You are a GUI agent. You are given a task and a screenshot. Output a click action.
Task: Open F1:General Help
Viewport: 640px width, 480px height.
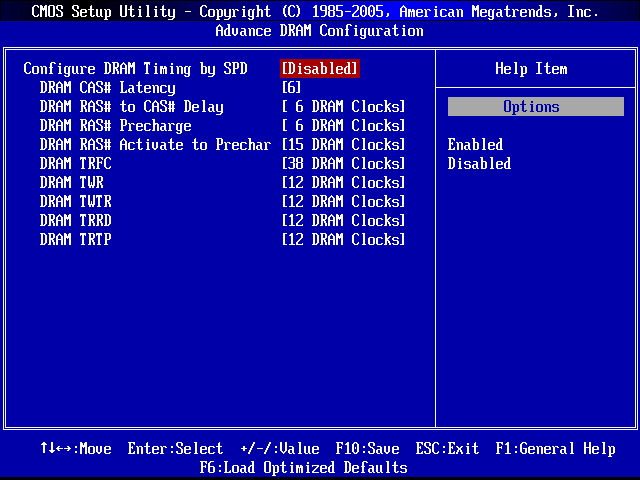555,449
